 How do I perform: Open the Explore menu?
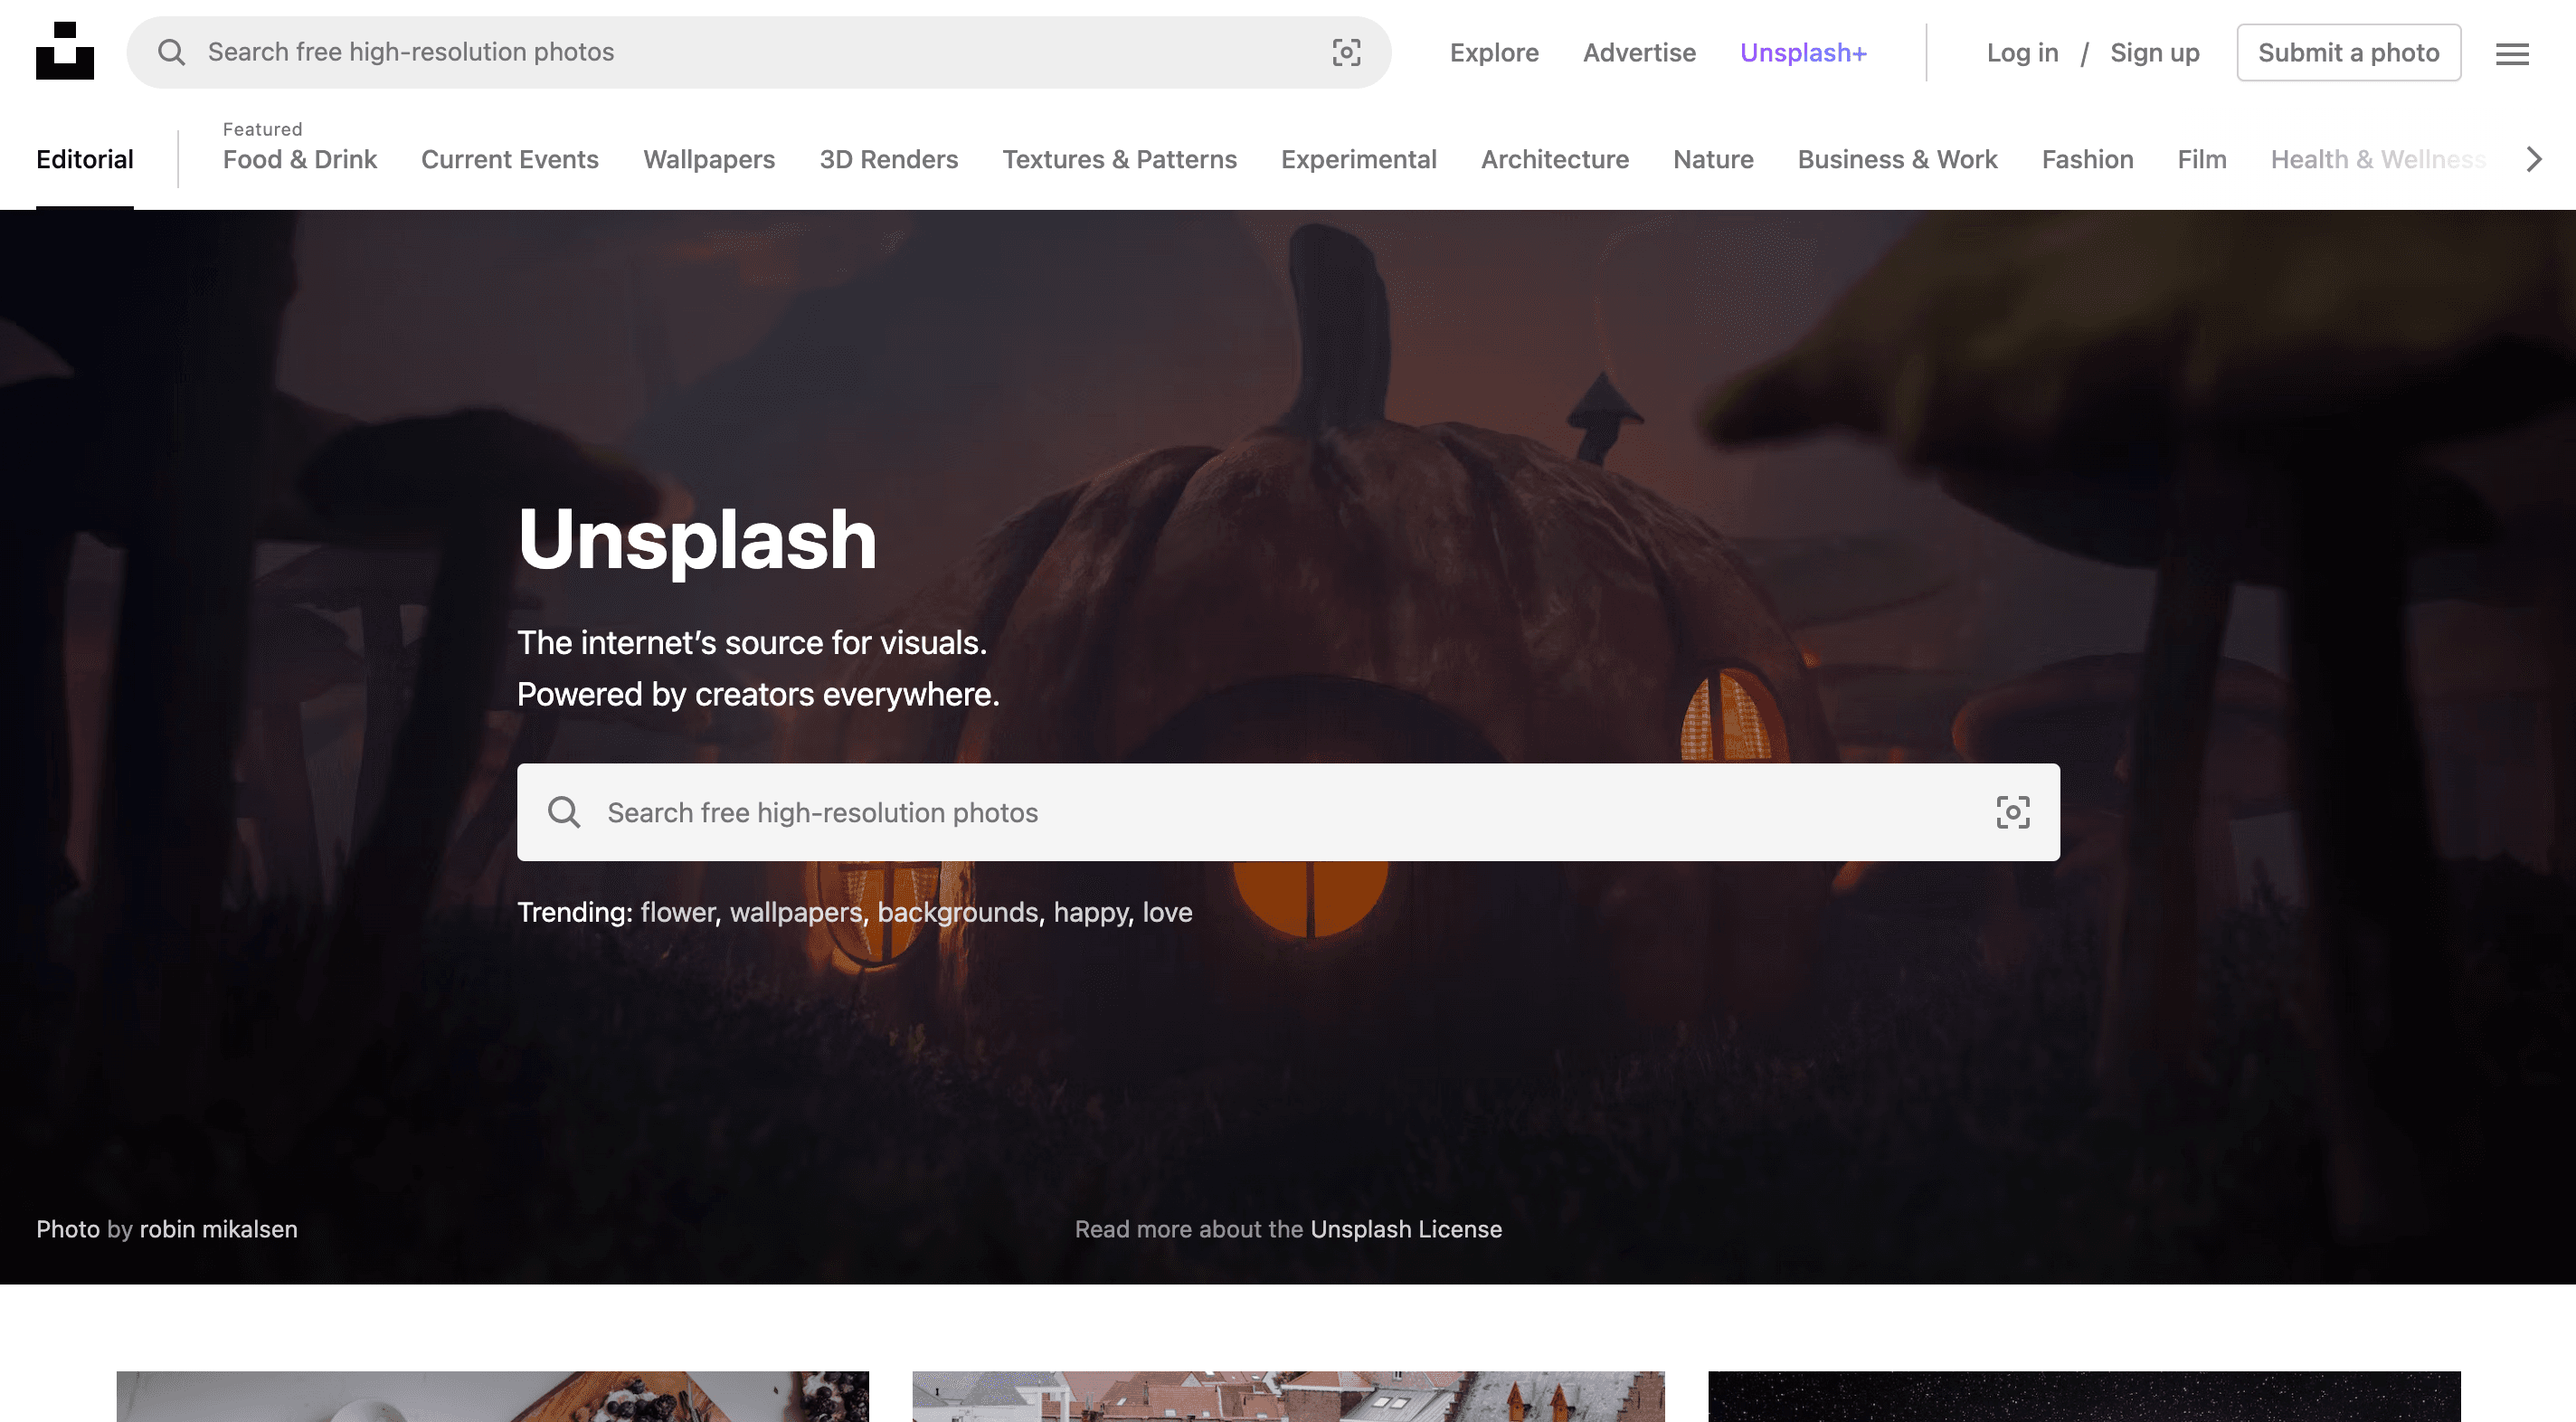point(1494,52)
